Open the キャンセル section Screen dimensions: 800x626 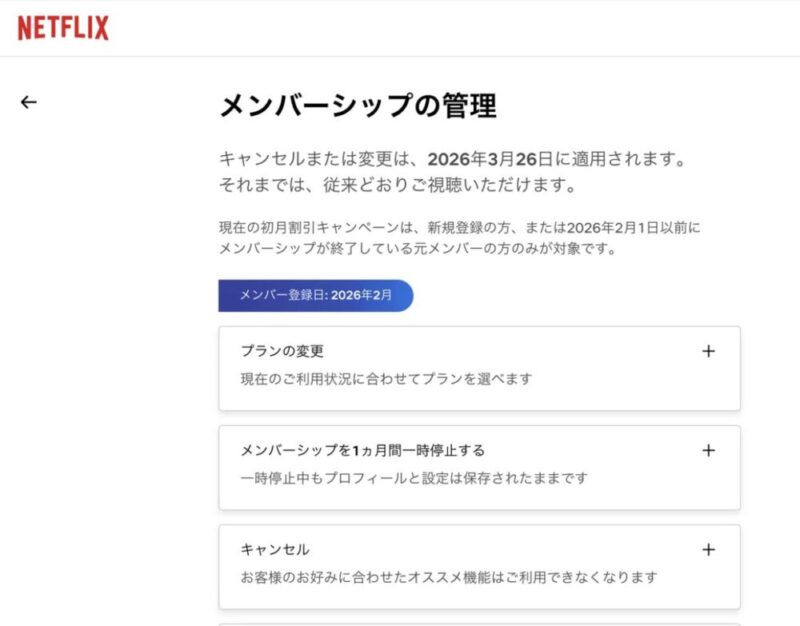pyautogui.click(x=275, y=549)
